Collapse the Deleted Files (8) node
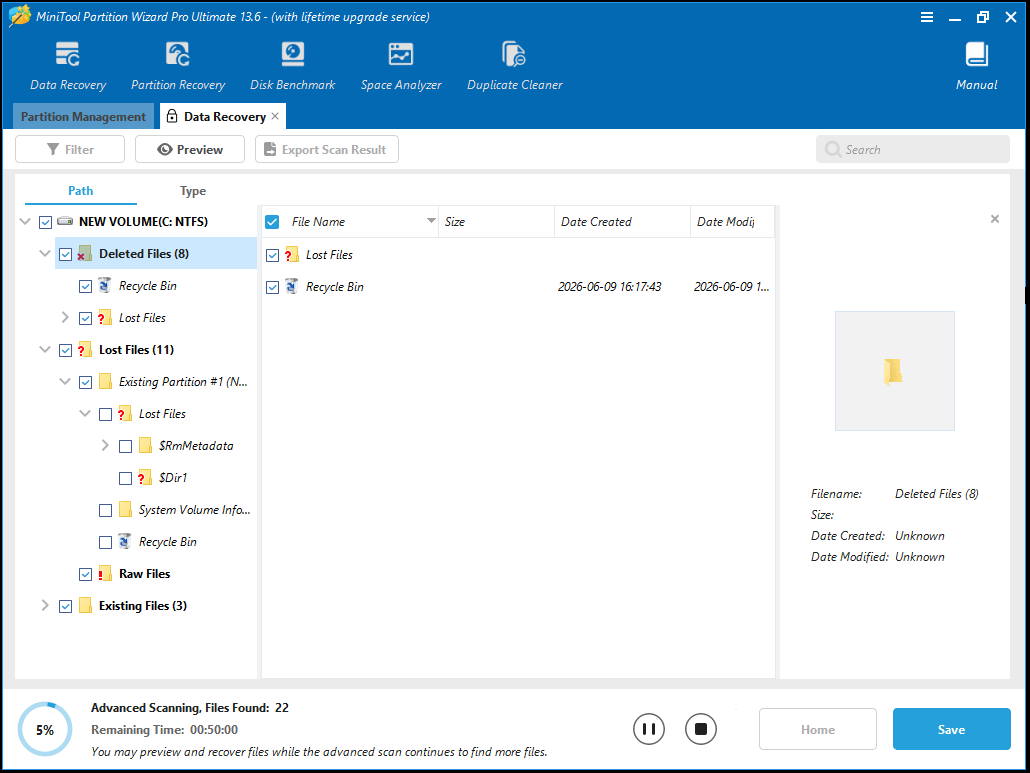Image resolution: width=1030 pixels, height=773 pixels. click(45, 254)
